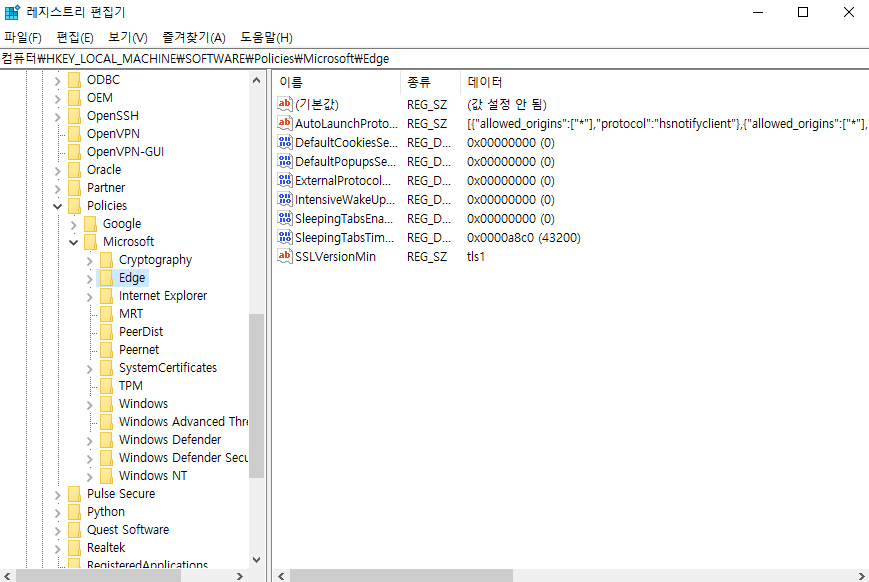This screenshot has width=869, height=582.
Task: Click the OpenSSH folder icon
Action: [74, 116]
